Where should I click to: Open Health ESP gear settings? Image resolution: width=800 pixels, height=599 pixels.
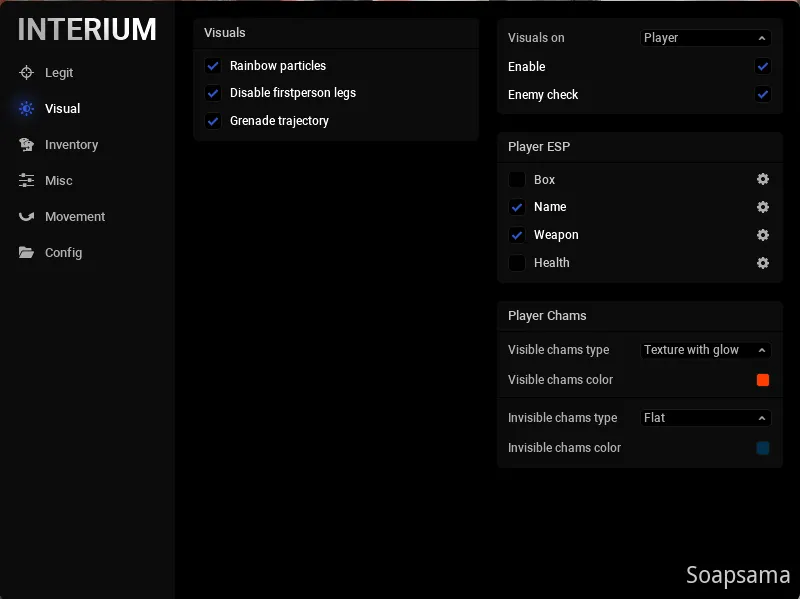coord(763,263)
